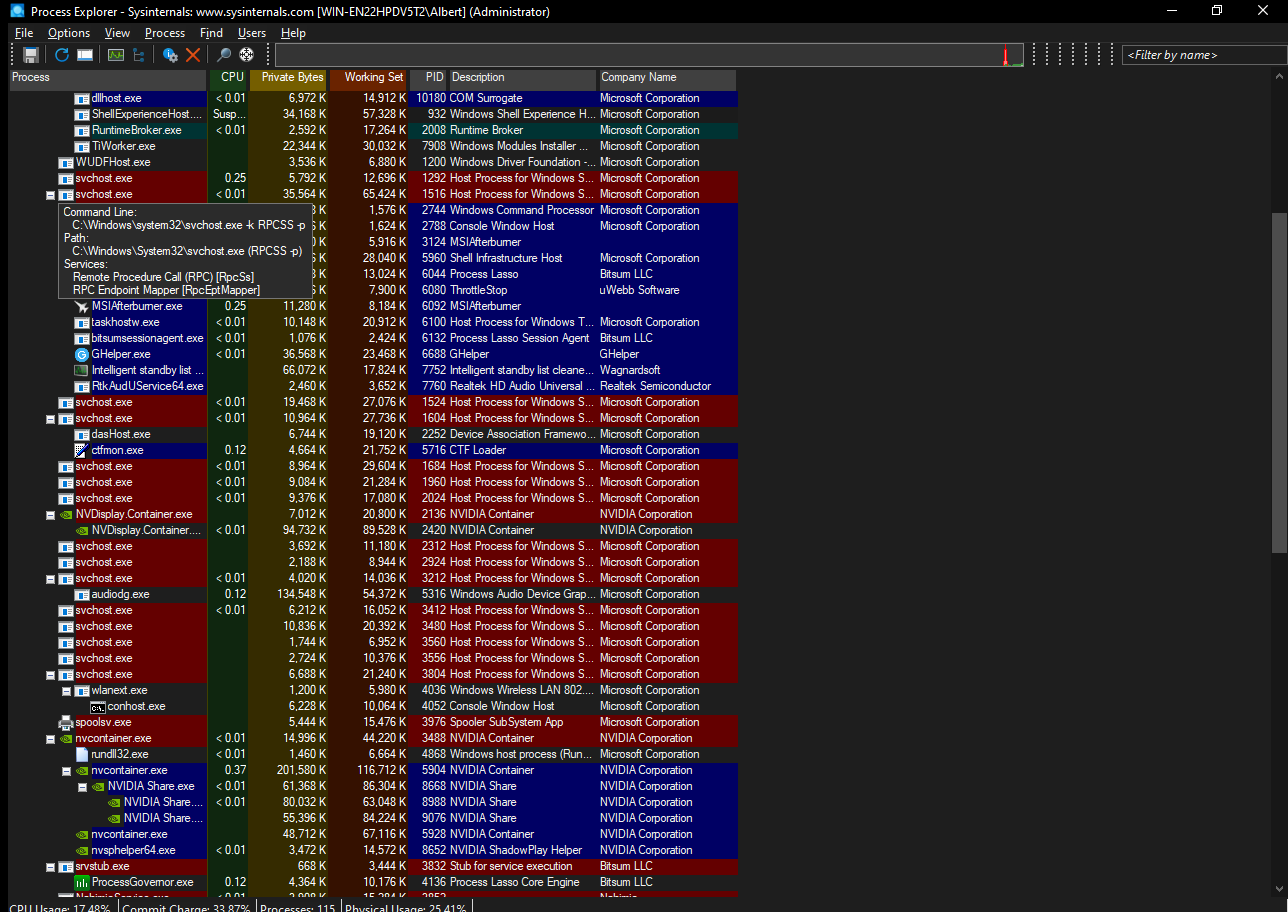Open the Find menu
Viewport: 1288px width, 912px height.
pyautogui.click(x=211, y=33)
